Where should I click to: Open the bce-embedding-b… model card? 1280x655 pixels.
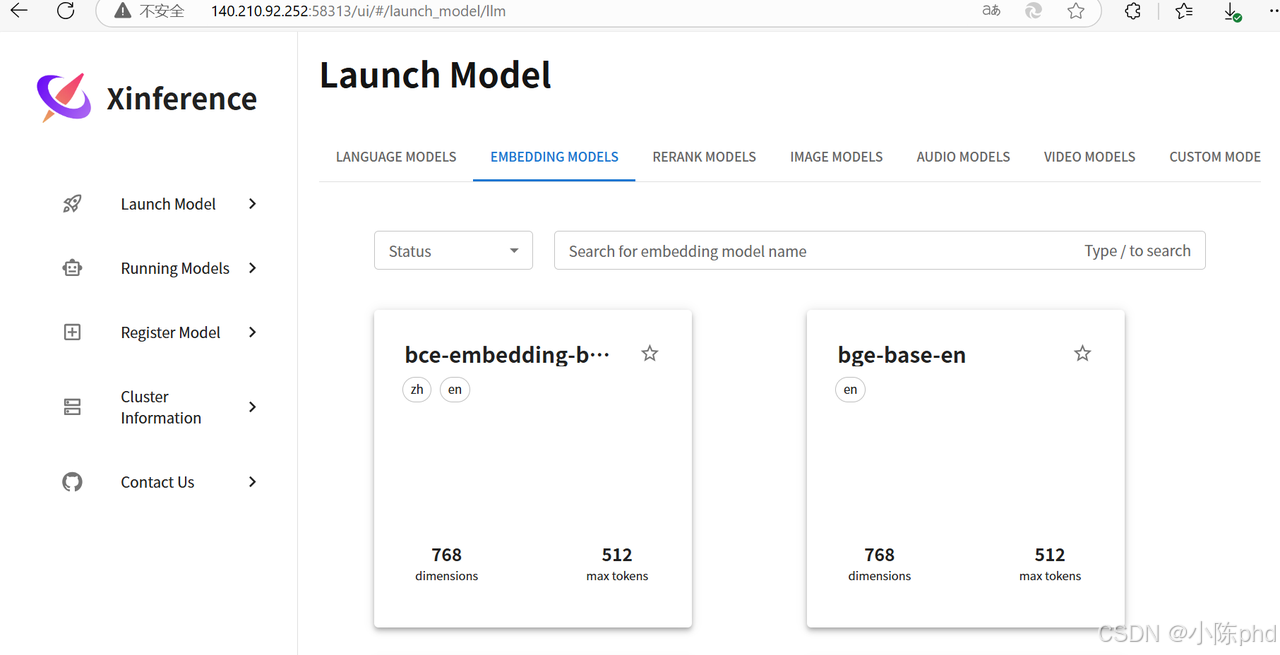(x=533, y=468)
